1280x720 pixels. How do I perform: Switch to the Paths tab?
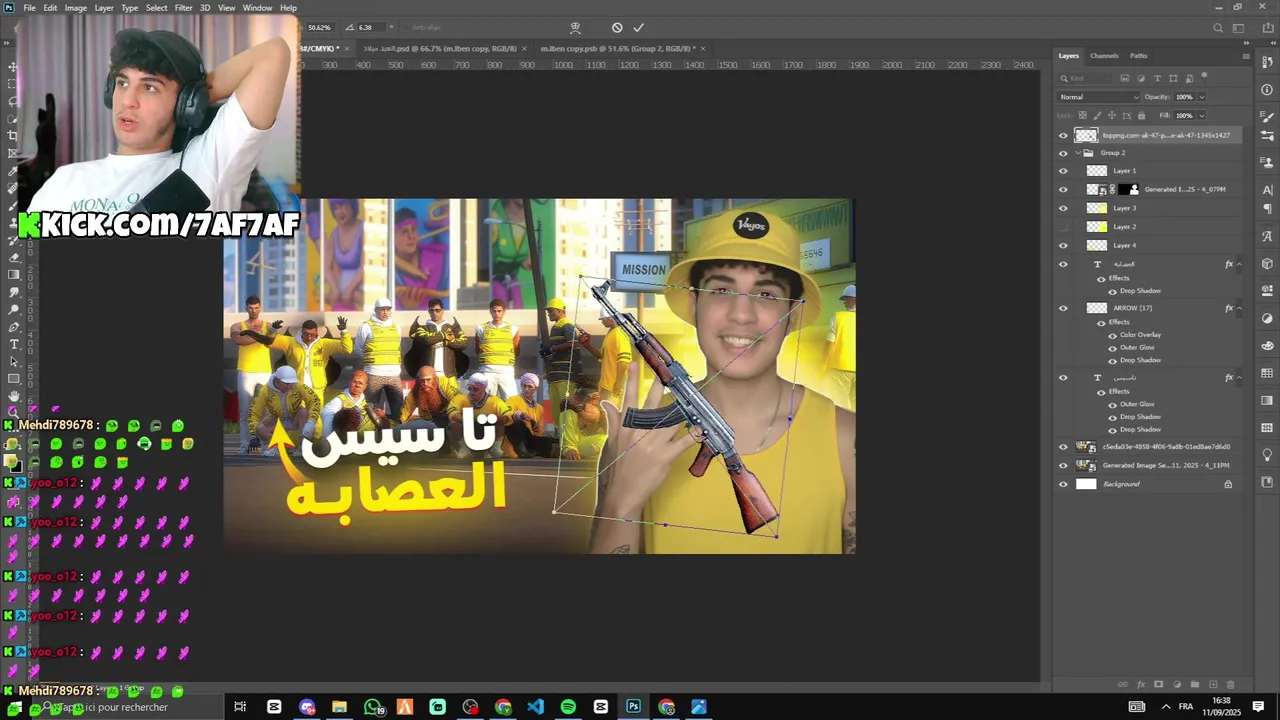click(1139, 56)
